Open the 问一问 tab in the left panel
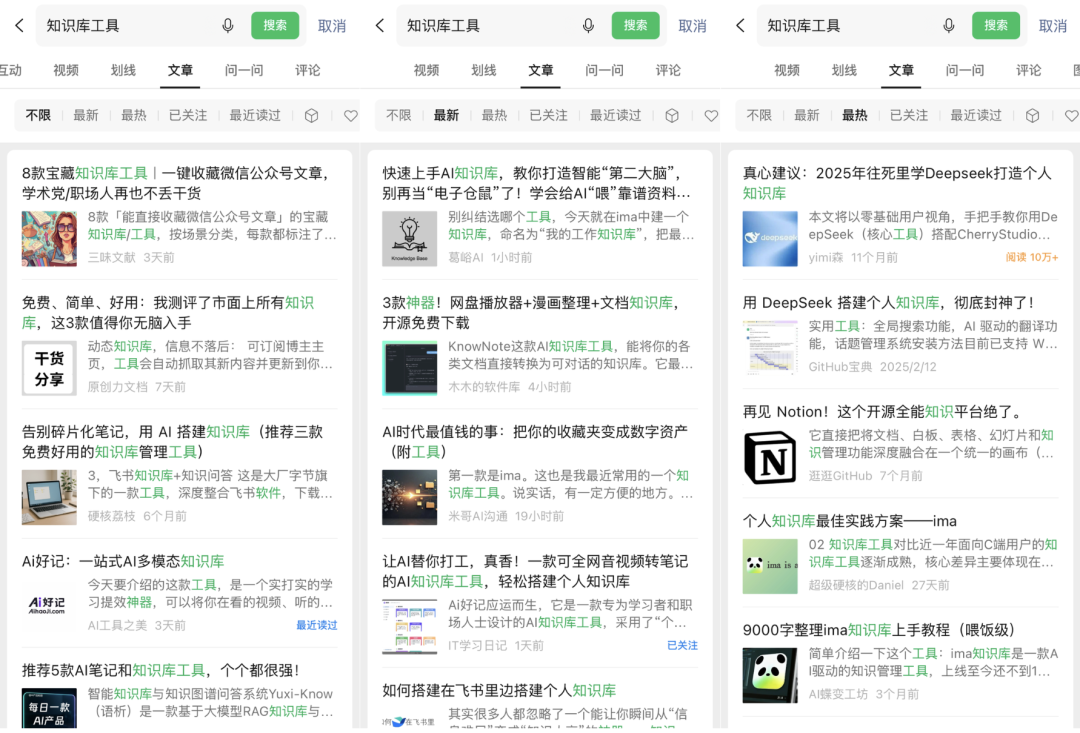Screen dimensions: 1080x733 [244, 70]
